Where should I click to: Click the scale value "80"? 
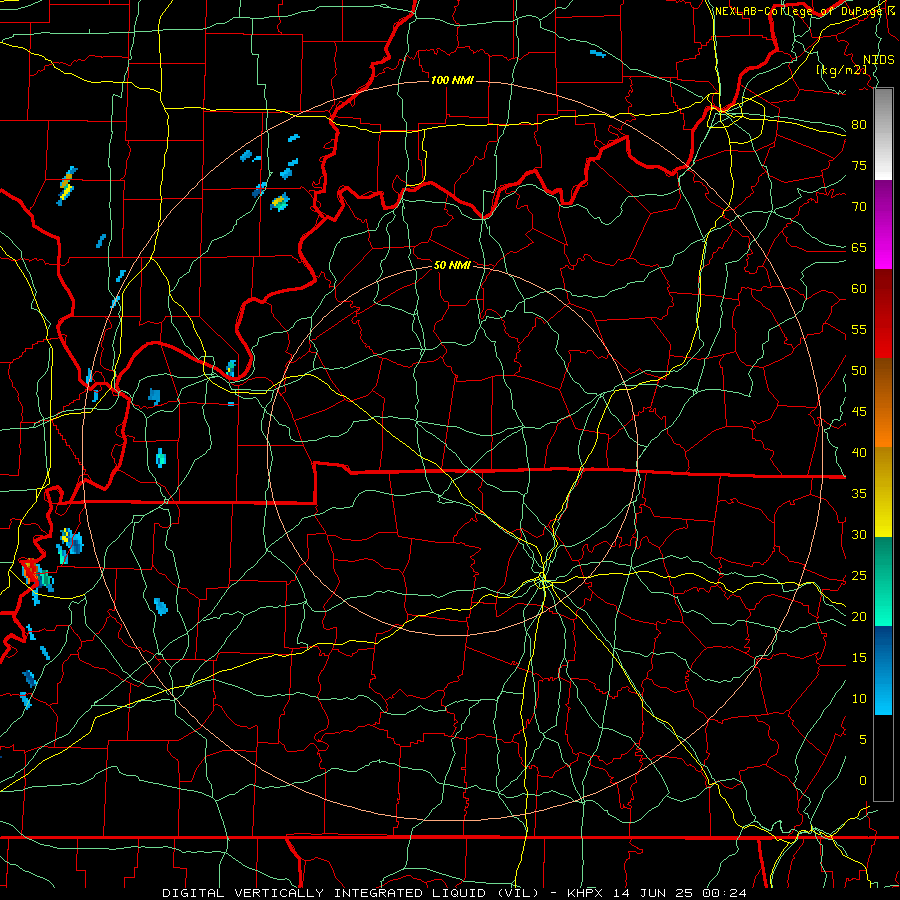tap(859, 125)
